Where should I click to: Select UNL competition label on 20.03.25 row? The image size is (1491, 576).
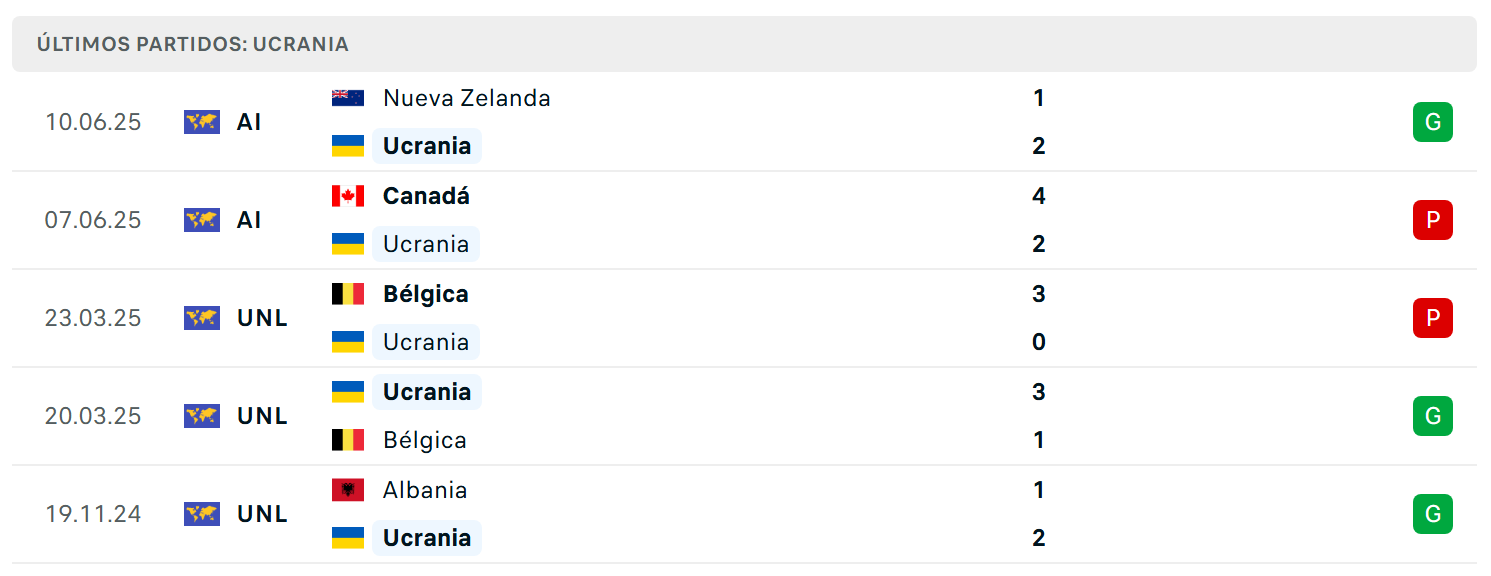[x=263, y=416]
